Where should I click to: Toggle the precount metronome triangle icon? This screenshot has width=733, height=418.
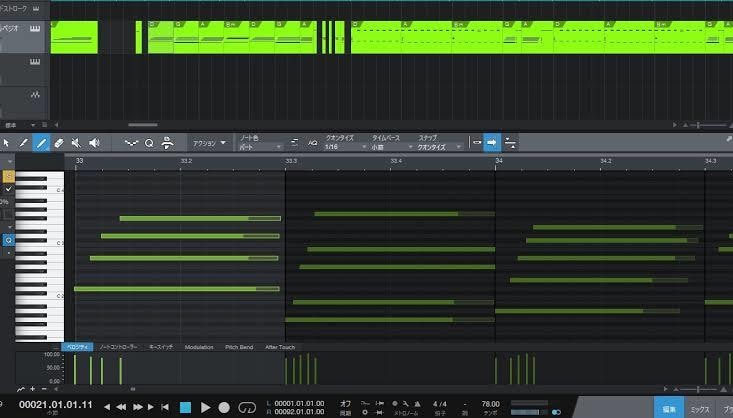[417, 404]
